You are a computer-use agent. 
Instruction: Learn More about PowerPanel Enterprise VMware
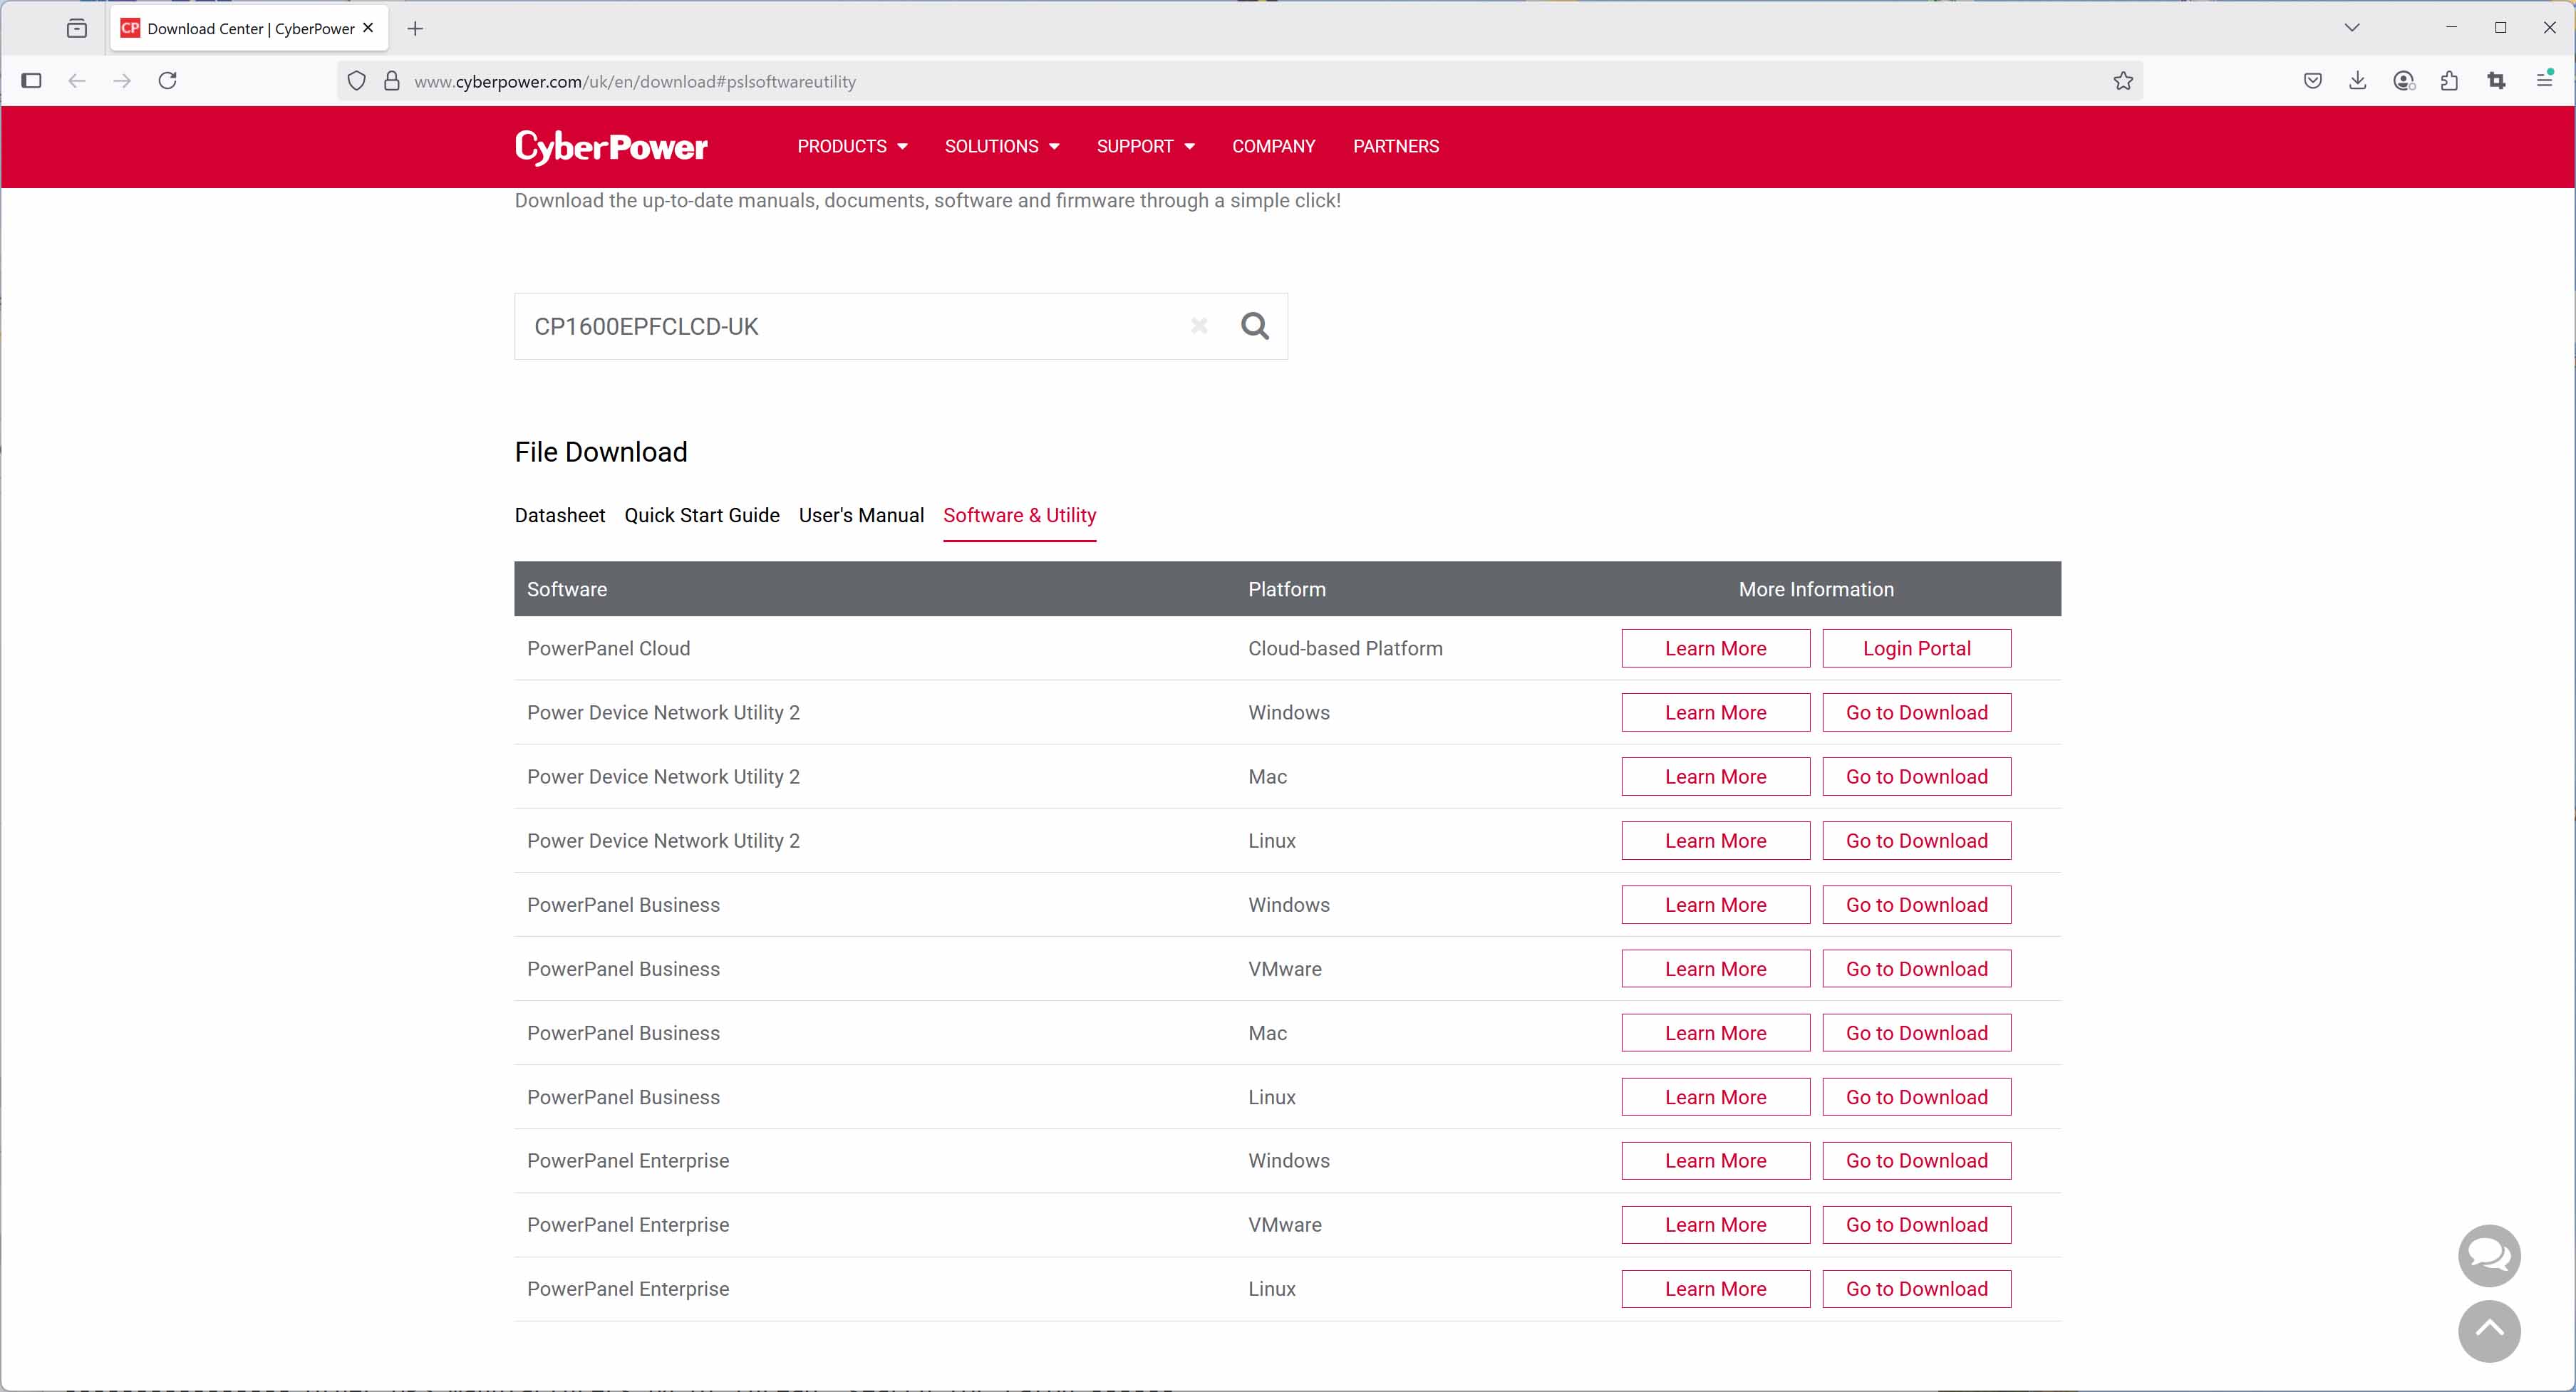coord(1715,1224)
